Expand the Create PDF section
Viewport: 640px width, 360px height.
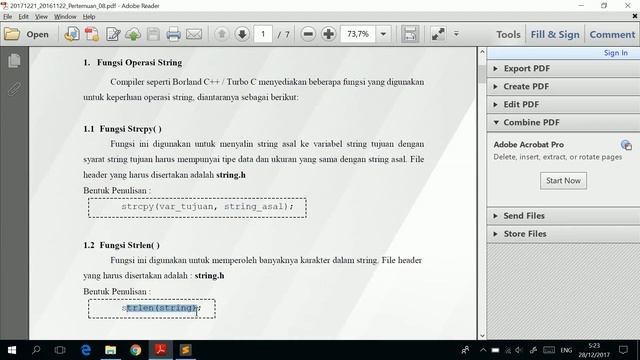563,87
